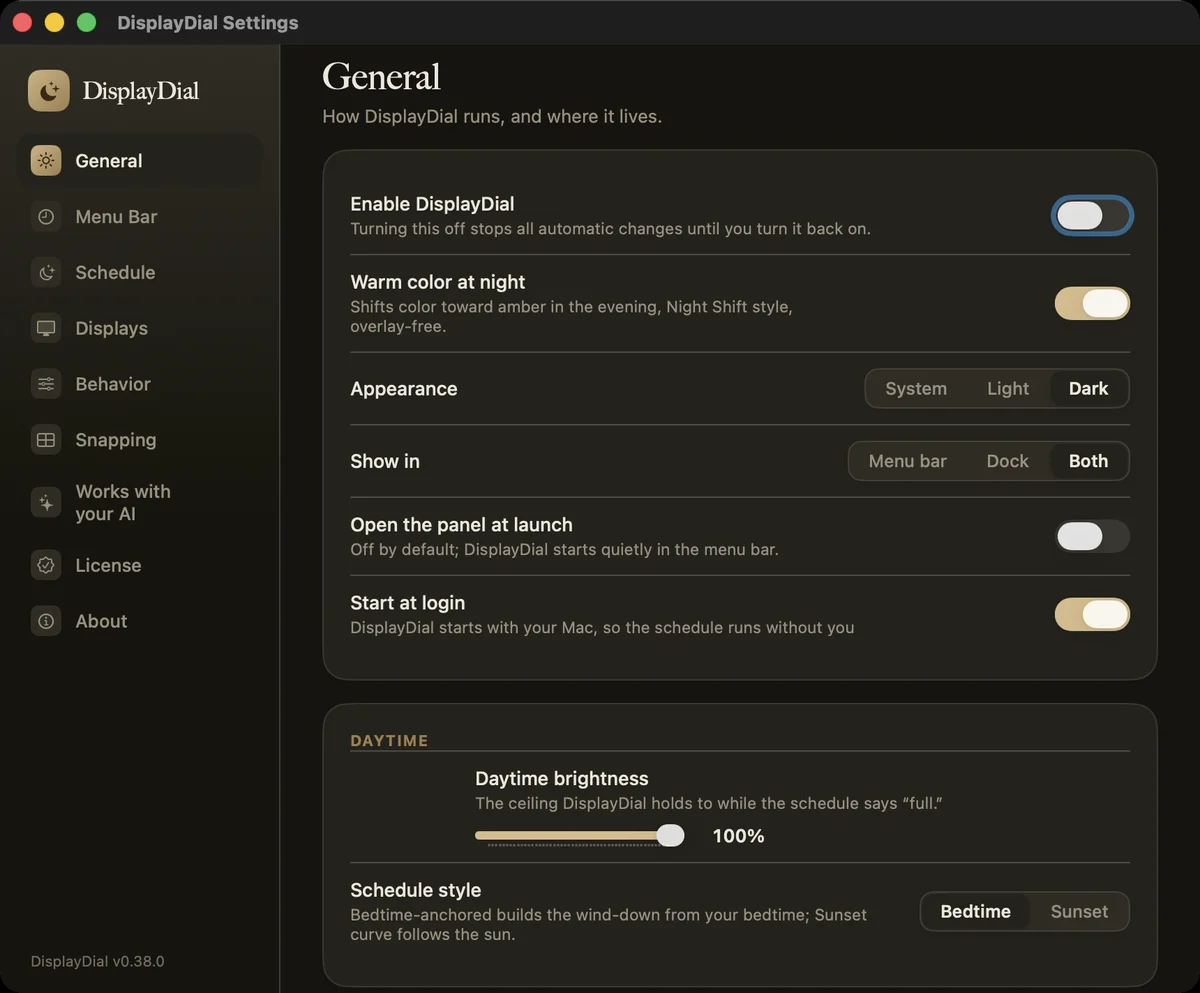
Task: Choose Bedtime schedule style
Action: 976,912
